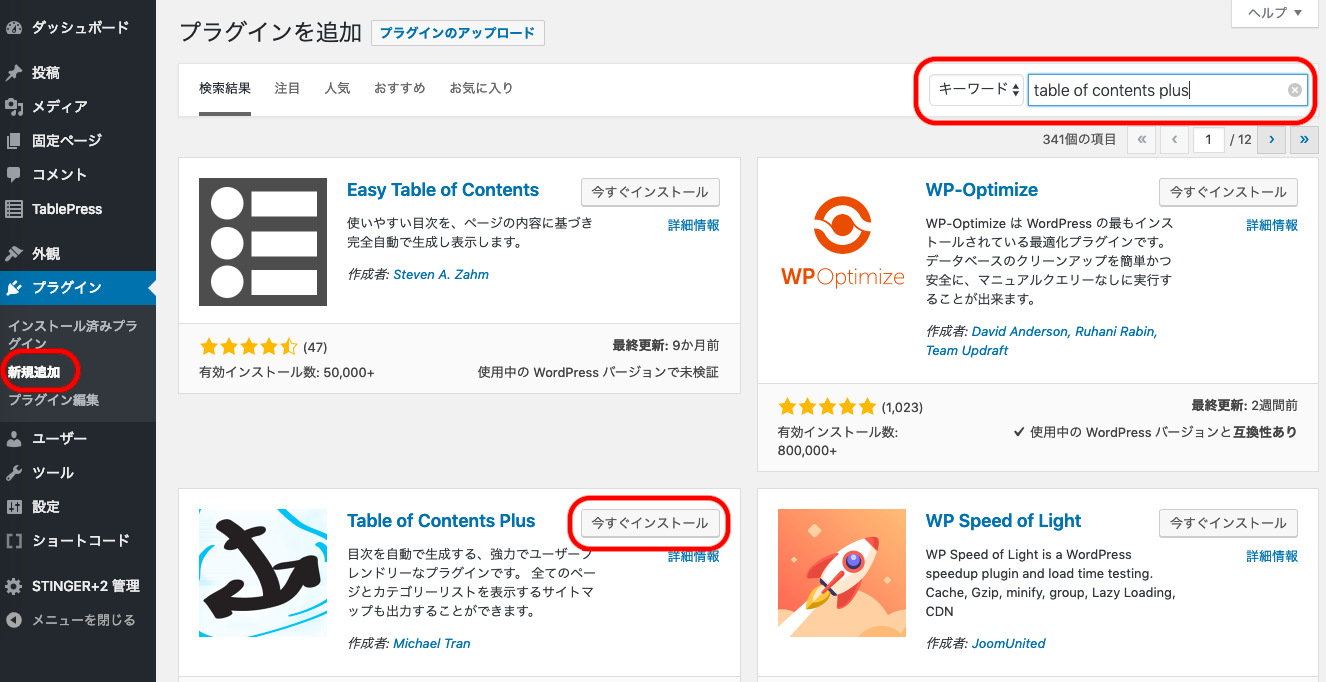Open the 設定 menu item
The image size is (1326, 682).
click(78, 506)
